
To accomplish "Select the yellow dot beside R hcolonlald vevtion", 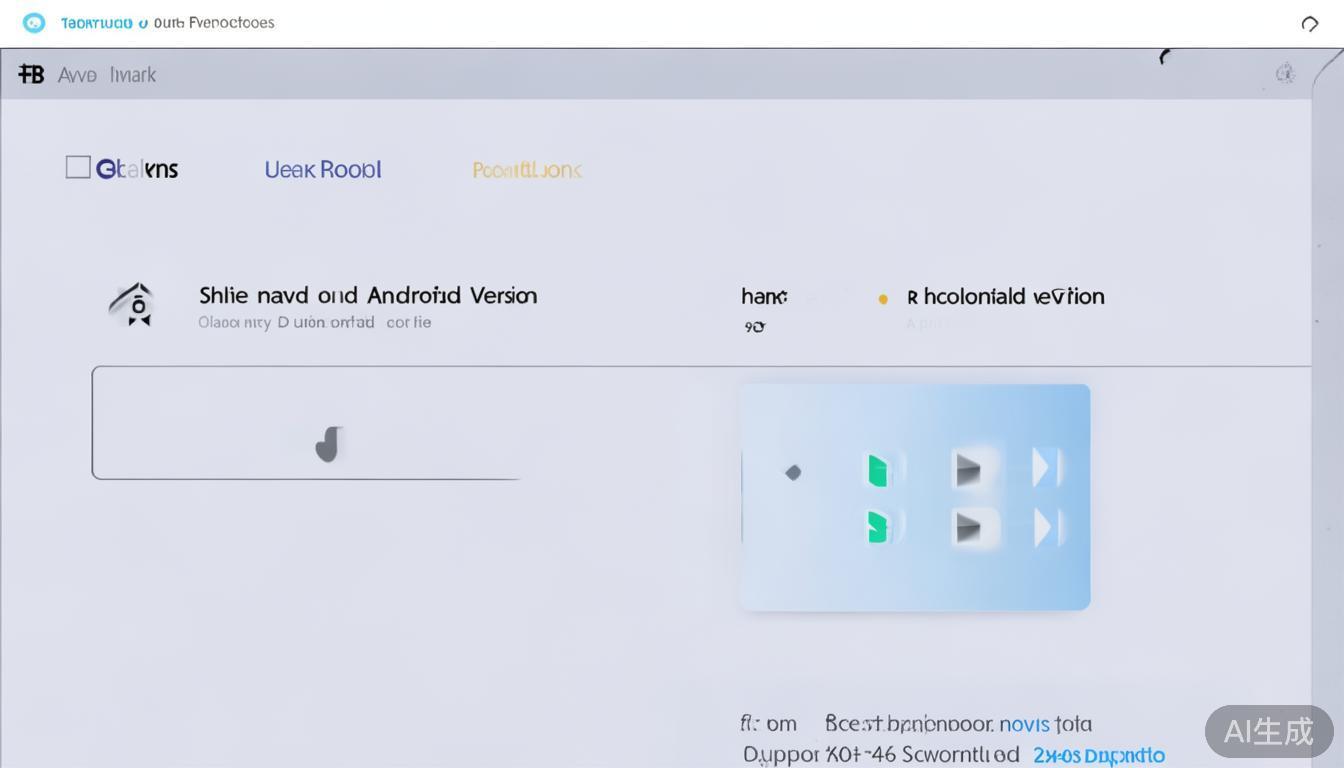I will (882, 298).
